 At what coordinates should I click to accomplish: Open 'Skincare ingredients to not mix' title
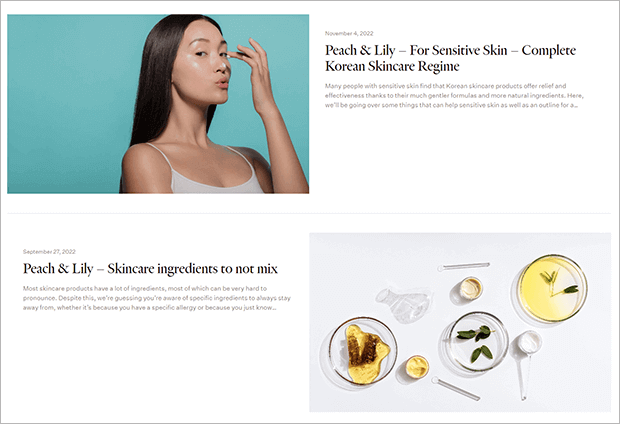150,269
